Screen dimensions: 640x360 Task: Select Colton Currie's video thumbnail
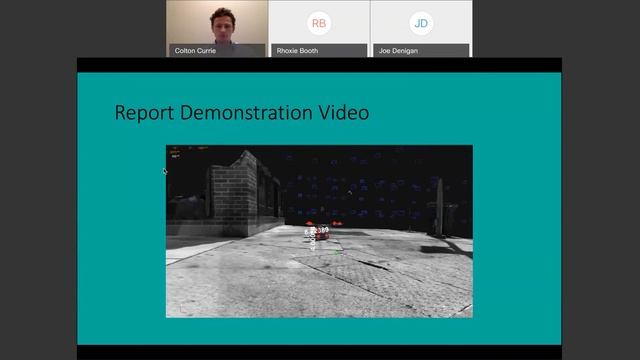click(x=217, y=28)
